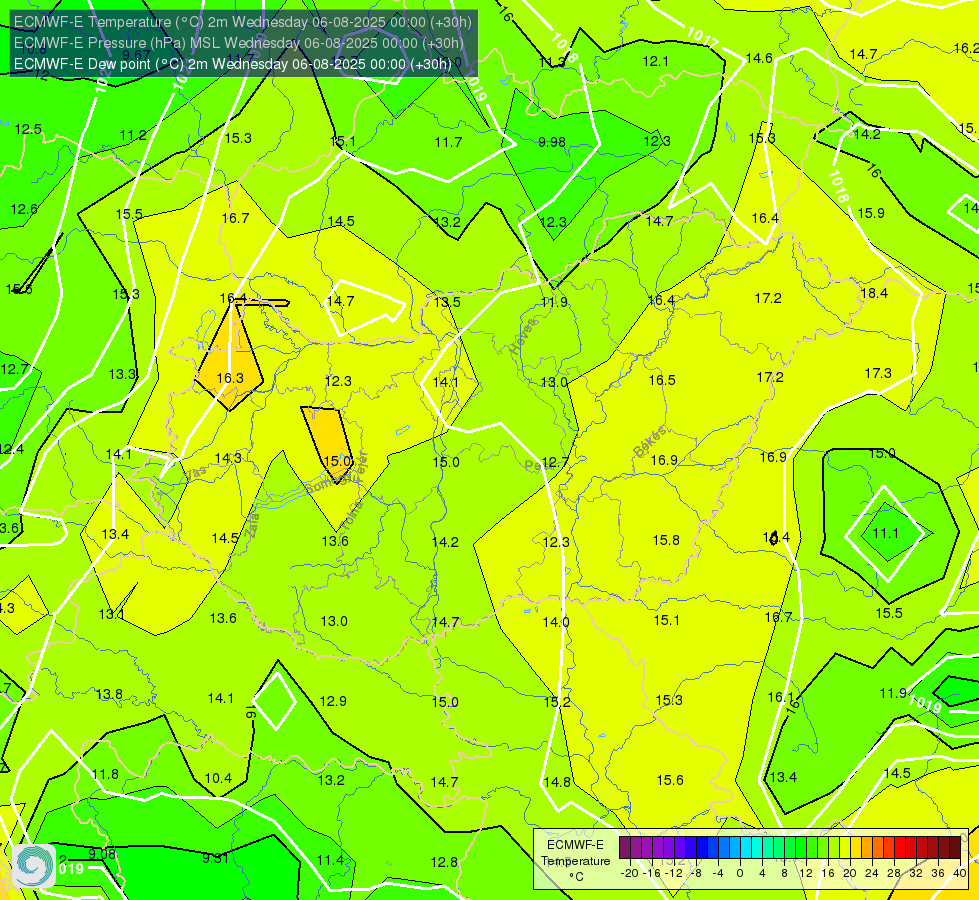Viewport: 979px width, 900px height.
Task: Click the 15.8 temperature value
Action: [x=666, y=540]
